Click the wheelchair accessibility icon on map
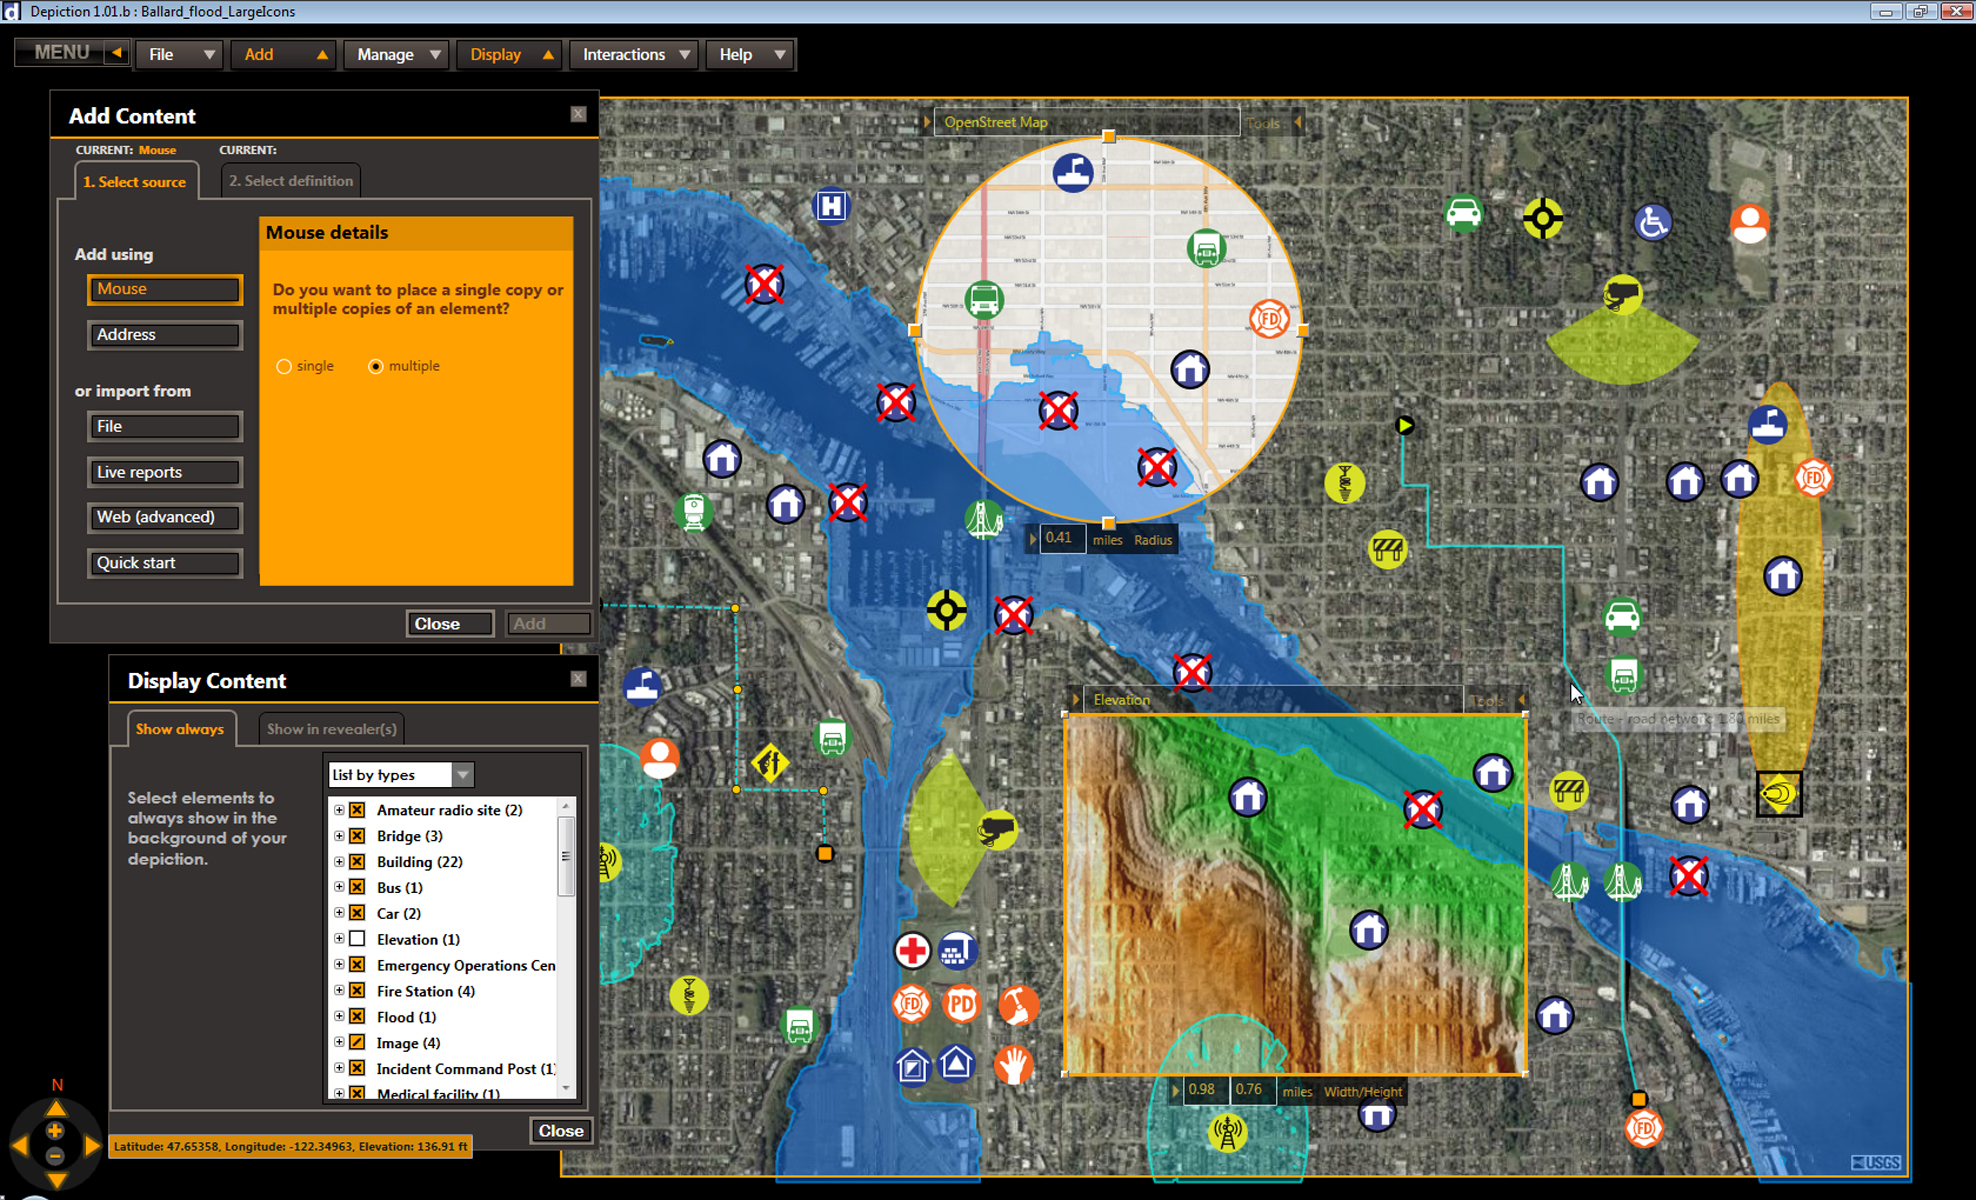The height and width of the screenshot is (1200, 1976). pyautogui.click(x=1652, y=221)
